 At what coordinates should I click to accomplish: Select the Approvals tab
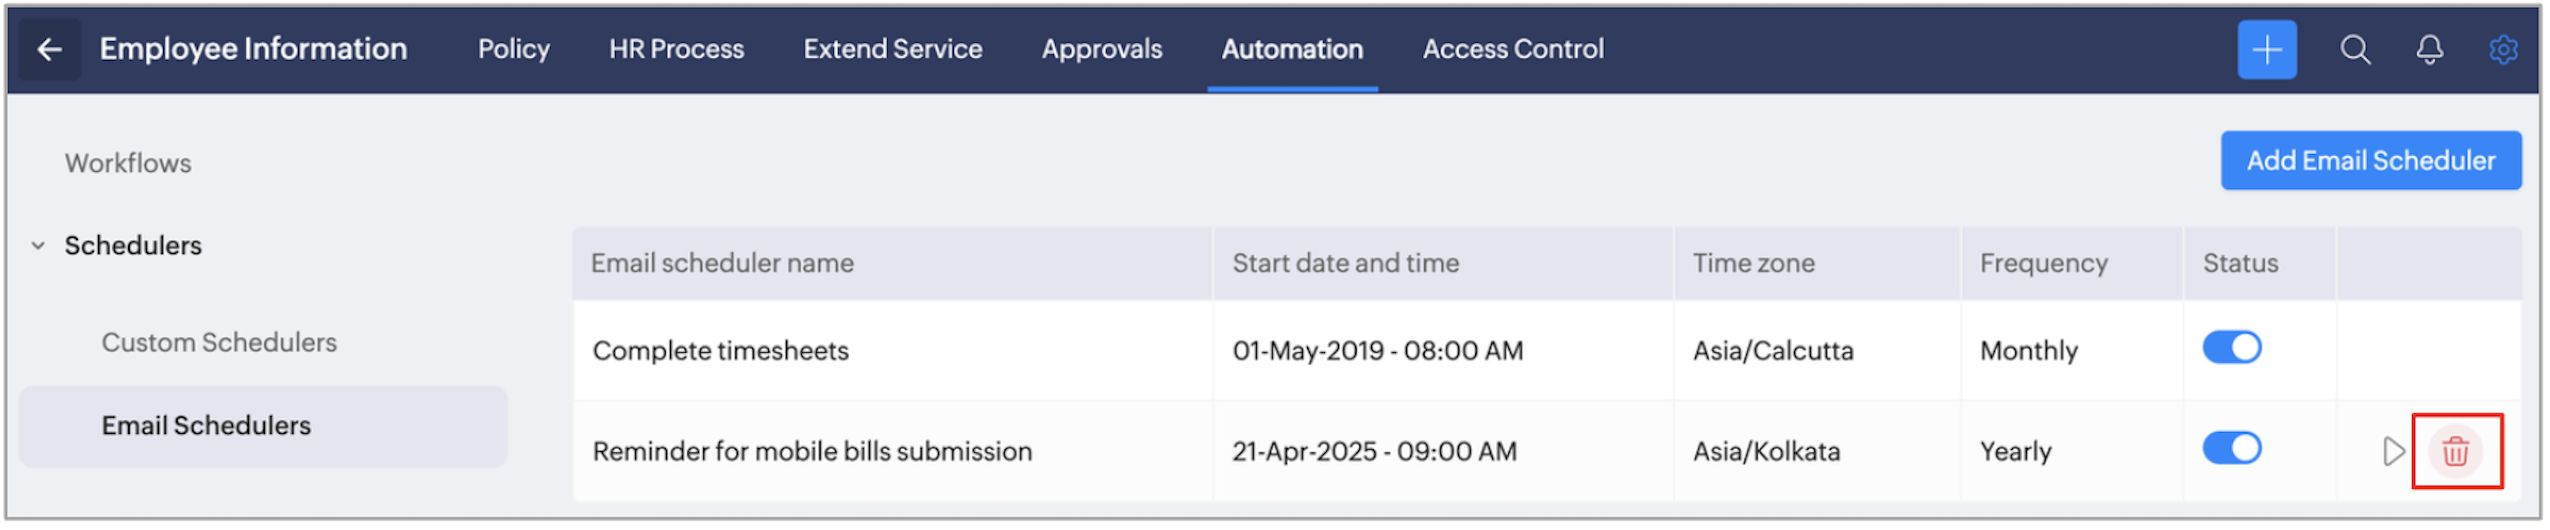pos(1101,49)
